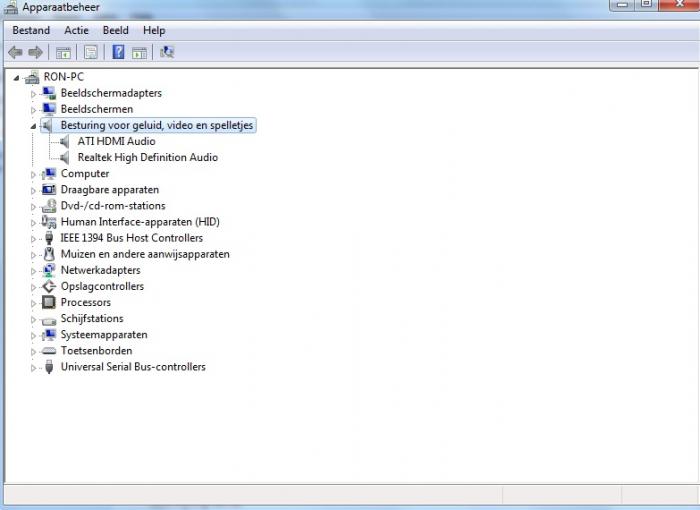Viewport: 700px width, 510px height.
Task: Select the IEEE 1394 Bus Host Controllers label
Action: point(132,238)
